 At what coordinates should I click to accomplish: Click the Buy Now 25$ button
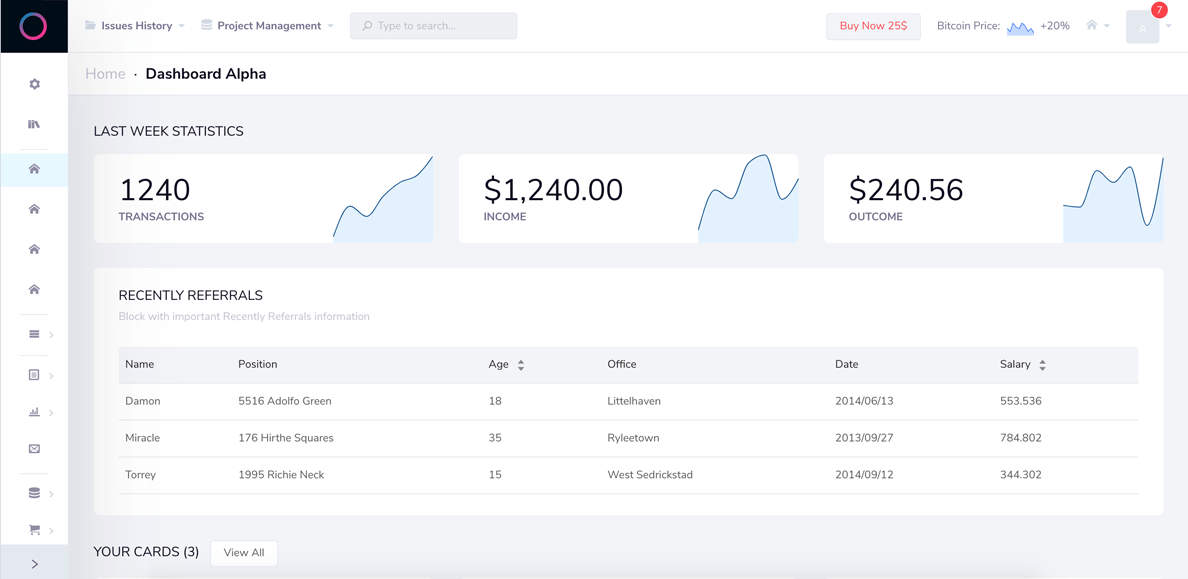pos(874,26)
